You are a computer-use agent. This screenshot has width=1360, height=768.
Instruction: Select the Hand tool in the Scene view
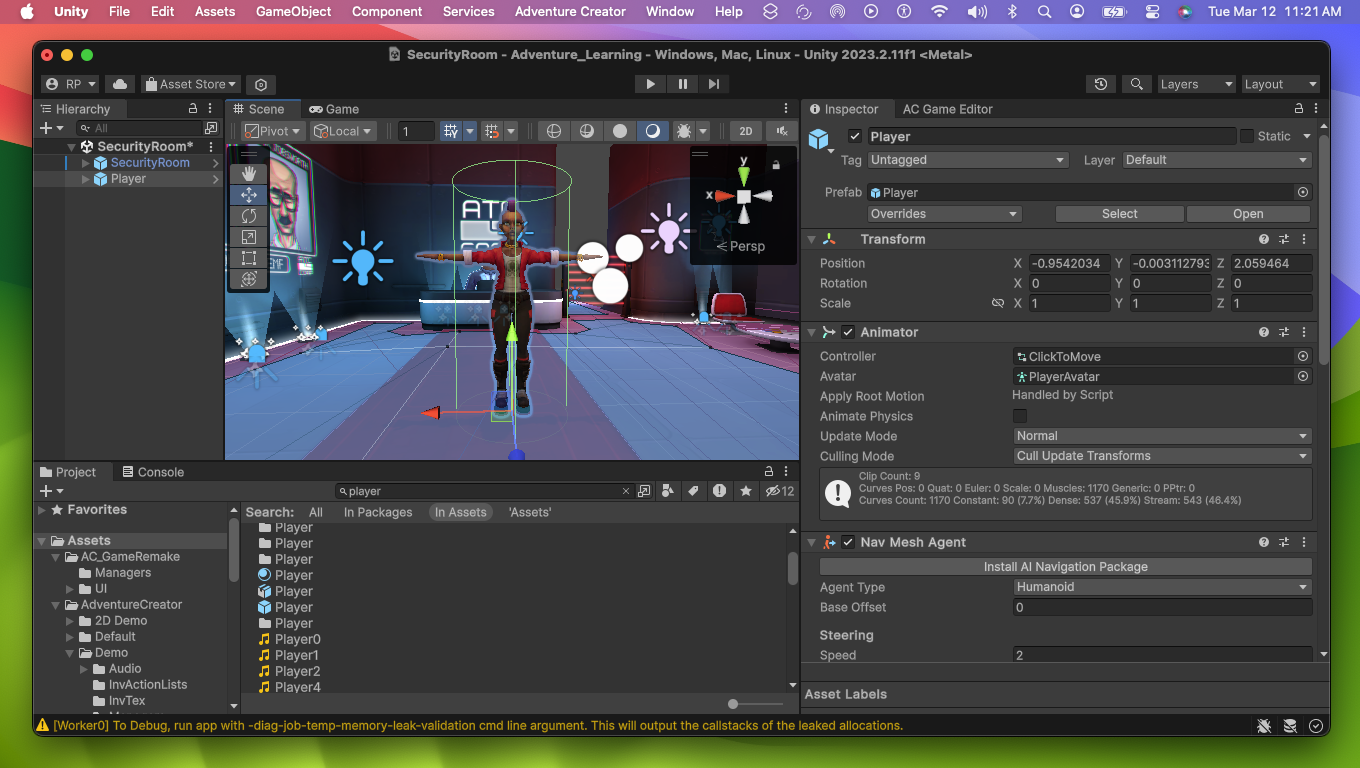pyautogui.click(x=250, y=173)
